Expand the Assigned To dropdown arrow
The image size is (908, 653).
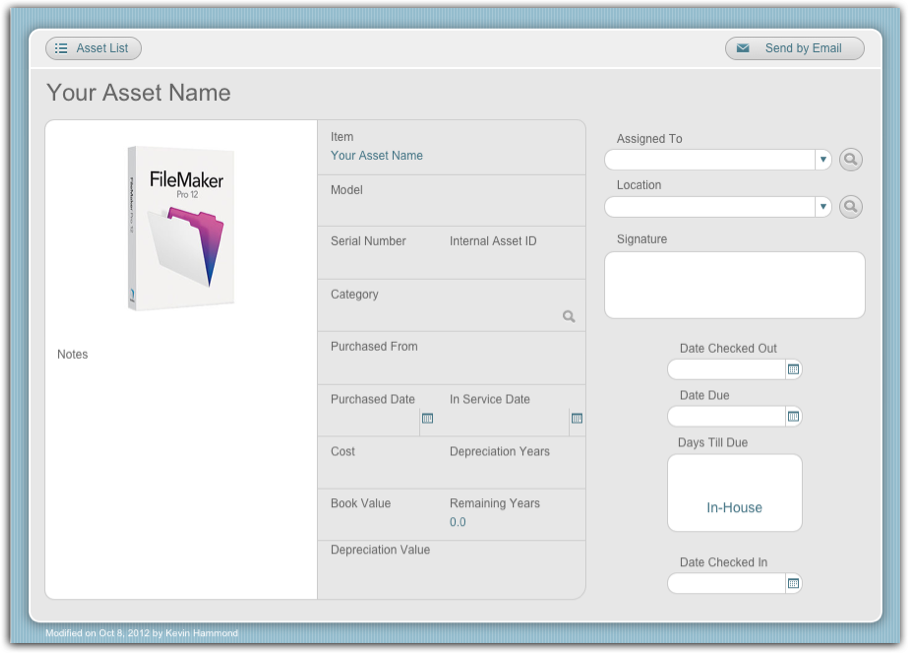(822, 159)
